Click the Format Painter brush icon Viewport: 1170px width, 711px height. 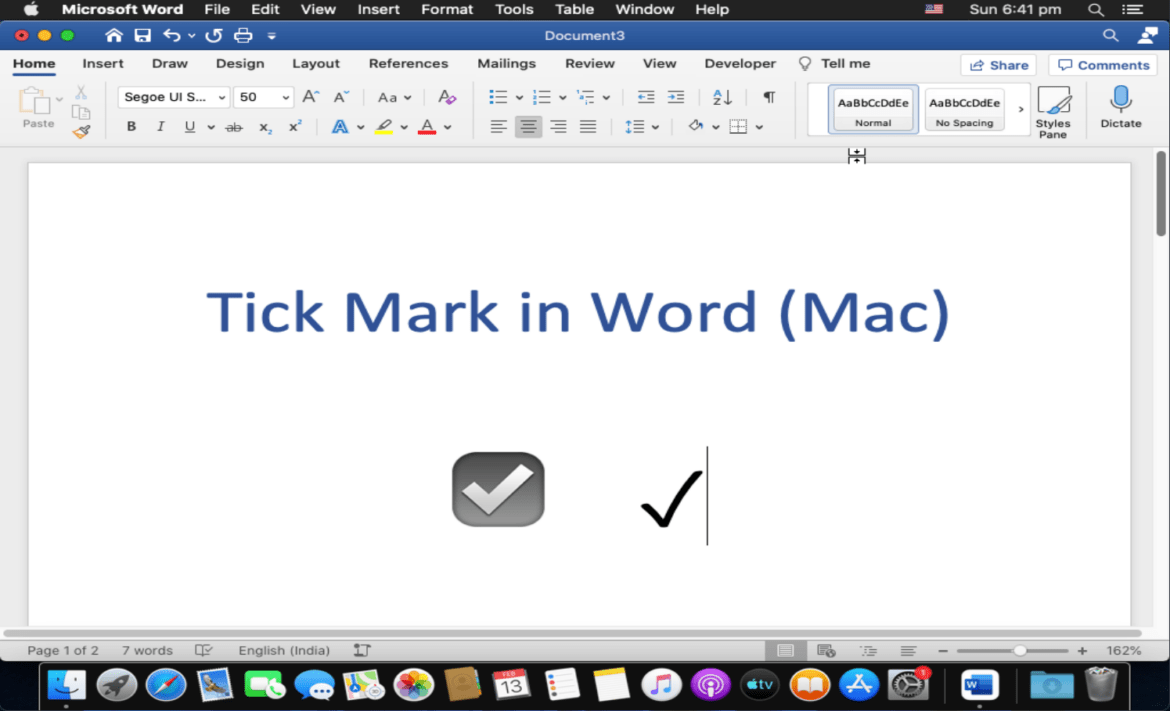[81, 131]
